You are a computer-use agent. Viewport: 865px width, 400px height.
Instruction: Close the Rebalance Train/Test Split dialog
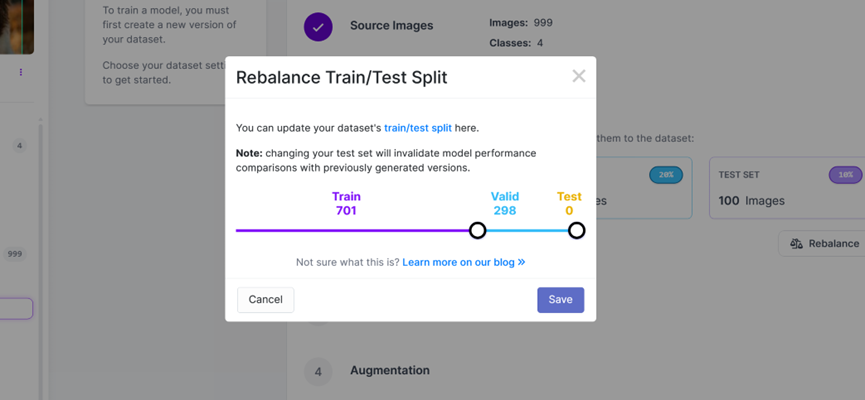pyautogui.click(x=578, y=76)
